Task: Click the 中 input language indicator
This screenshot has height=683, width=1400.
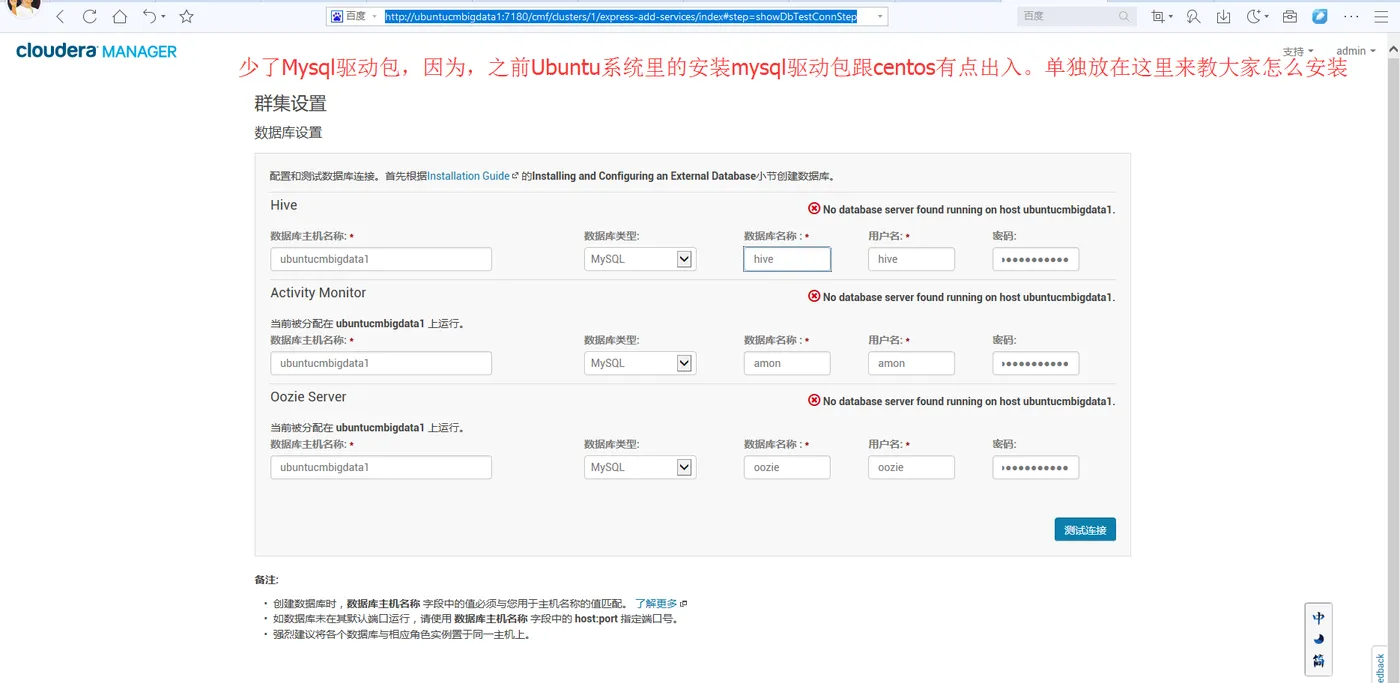Action: (1319, 618)
